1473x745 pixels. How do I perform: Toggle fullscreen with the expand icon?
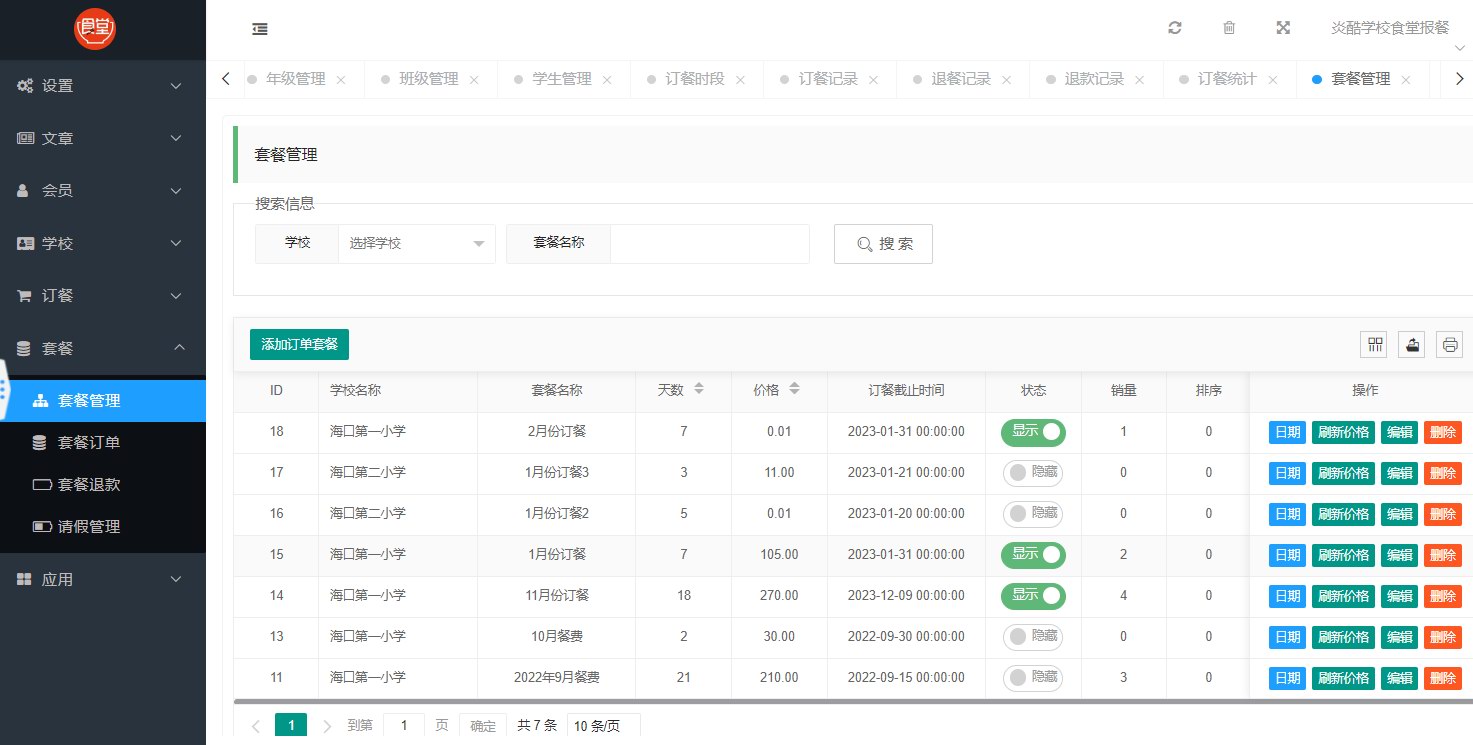pos(1283,28)
